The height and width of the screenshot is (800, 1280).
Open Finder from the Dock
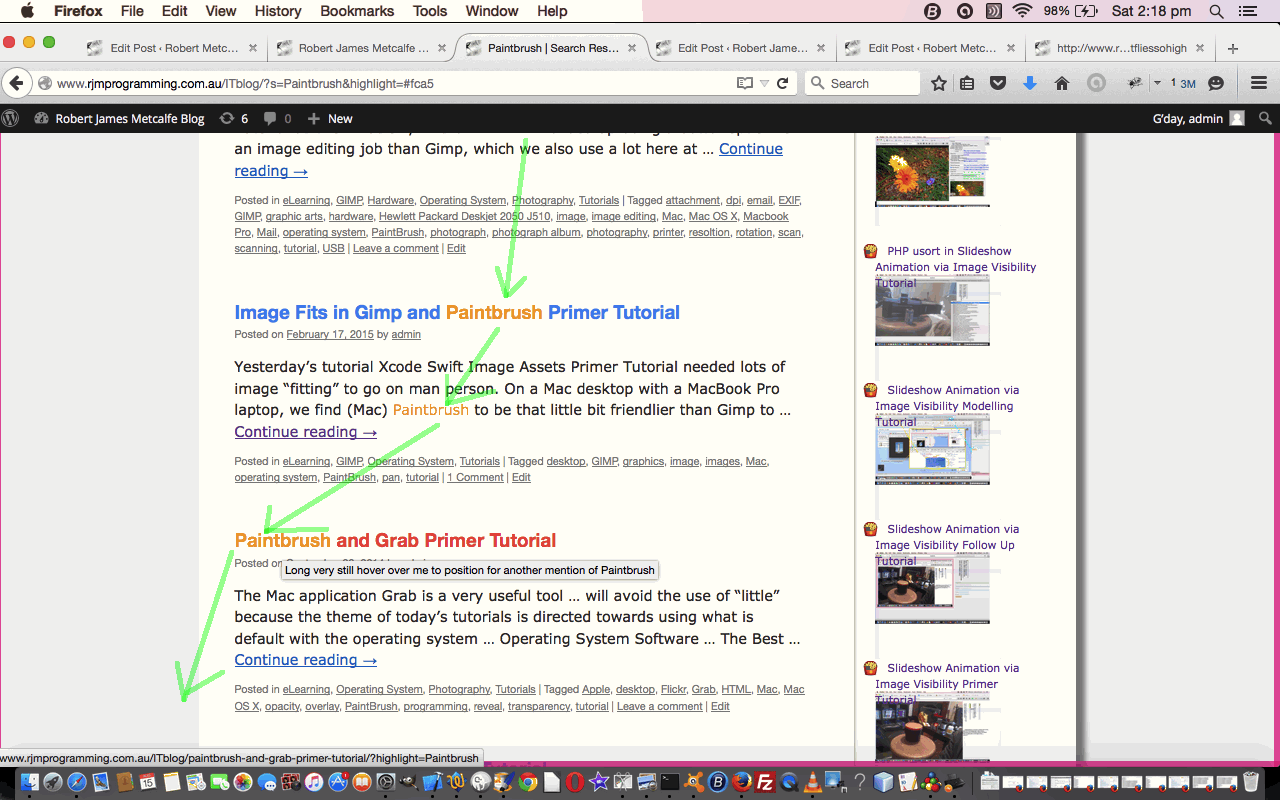[x=29, y=782]
